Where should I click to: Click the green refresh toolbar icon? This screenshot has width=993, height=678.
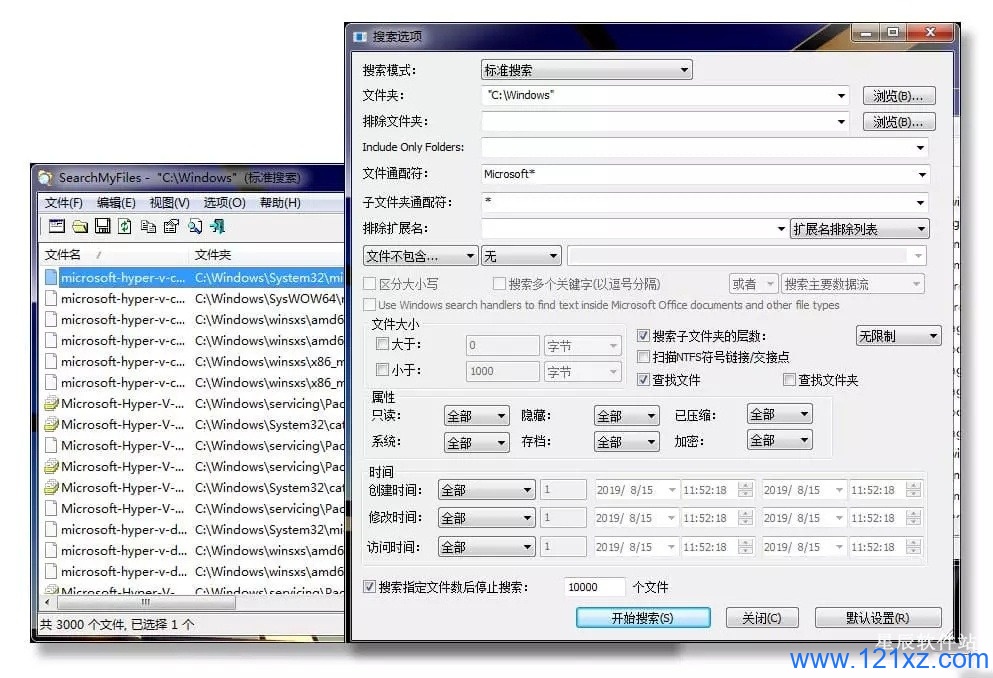(125, 226)
